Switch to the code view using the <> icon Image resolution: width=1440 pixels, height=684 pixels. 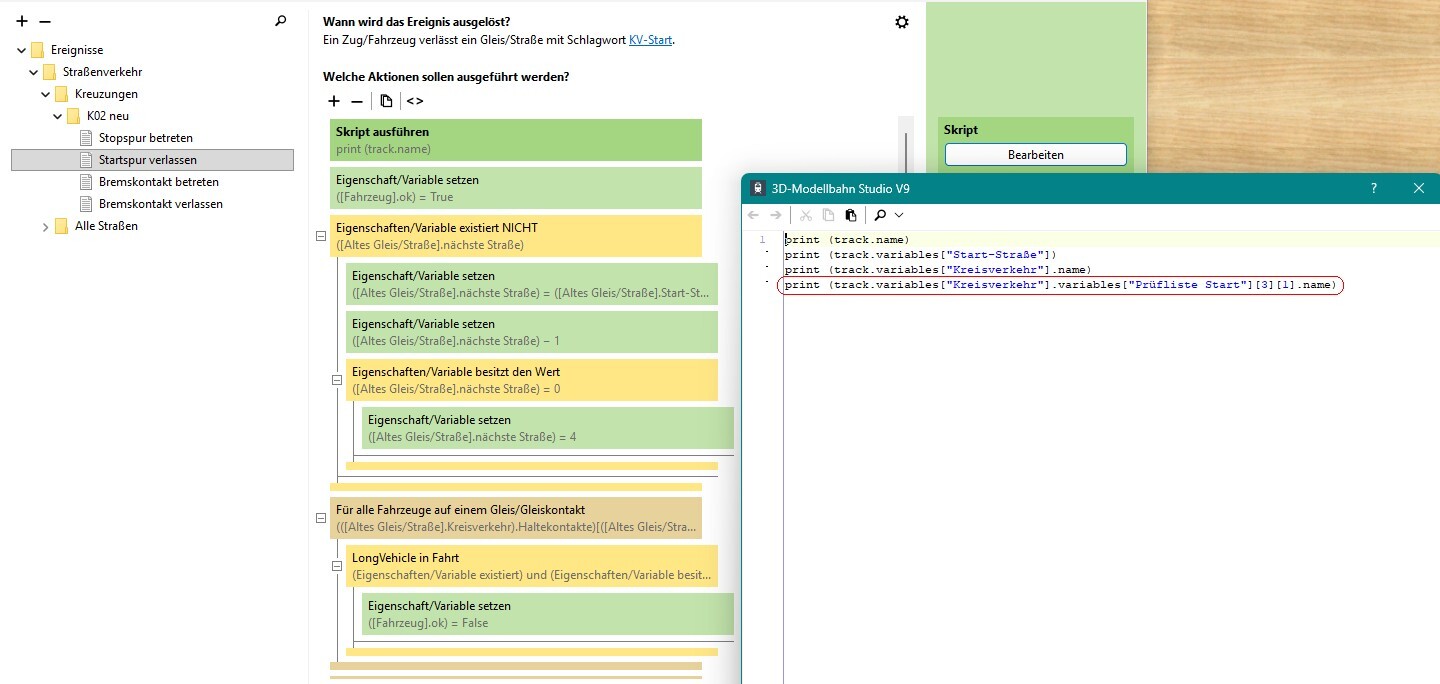414,101
